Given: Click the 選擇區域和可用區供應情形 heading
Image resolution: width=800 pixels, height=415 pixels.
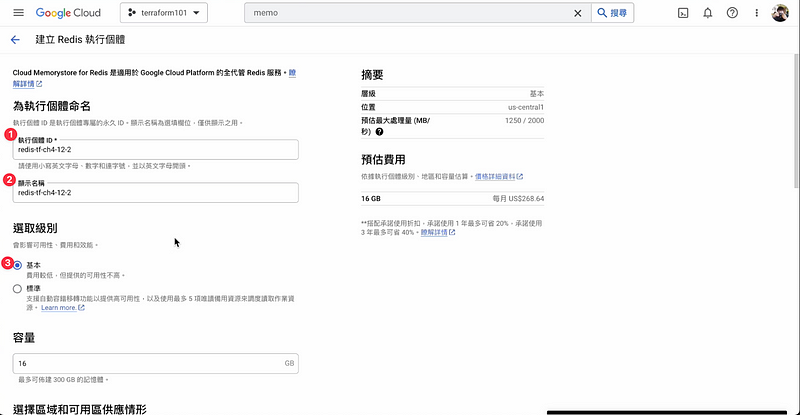Looking at the screenshot, I should [x=80, y=409].
